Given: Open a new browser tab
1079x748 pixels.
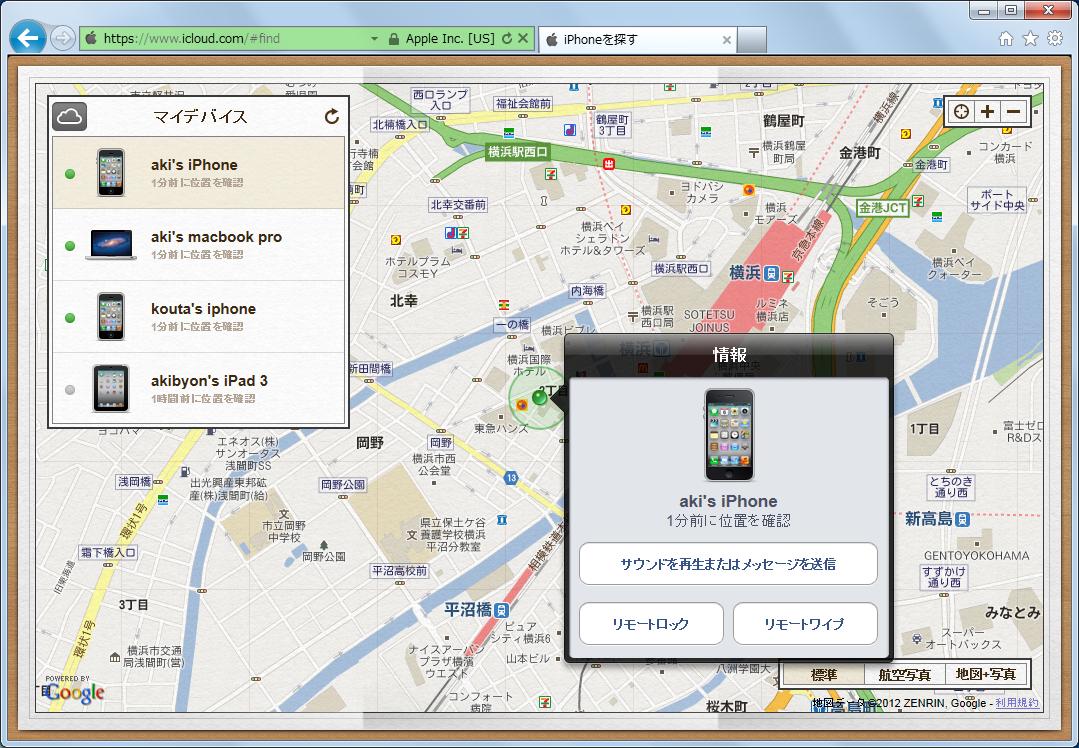Looking at the screenshot, I should pos(751,40).
